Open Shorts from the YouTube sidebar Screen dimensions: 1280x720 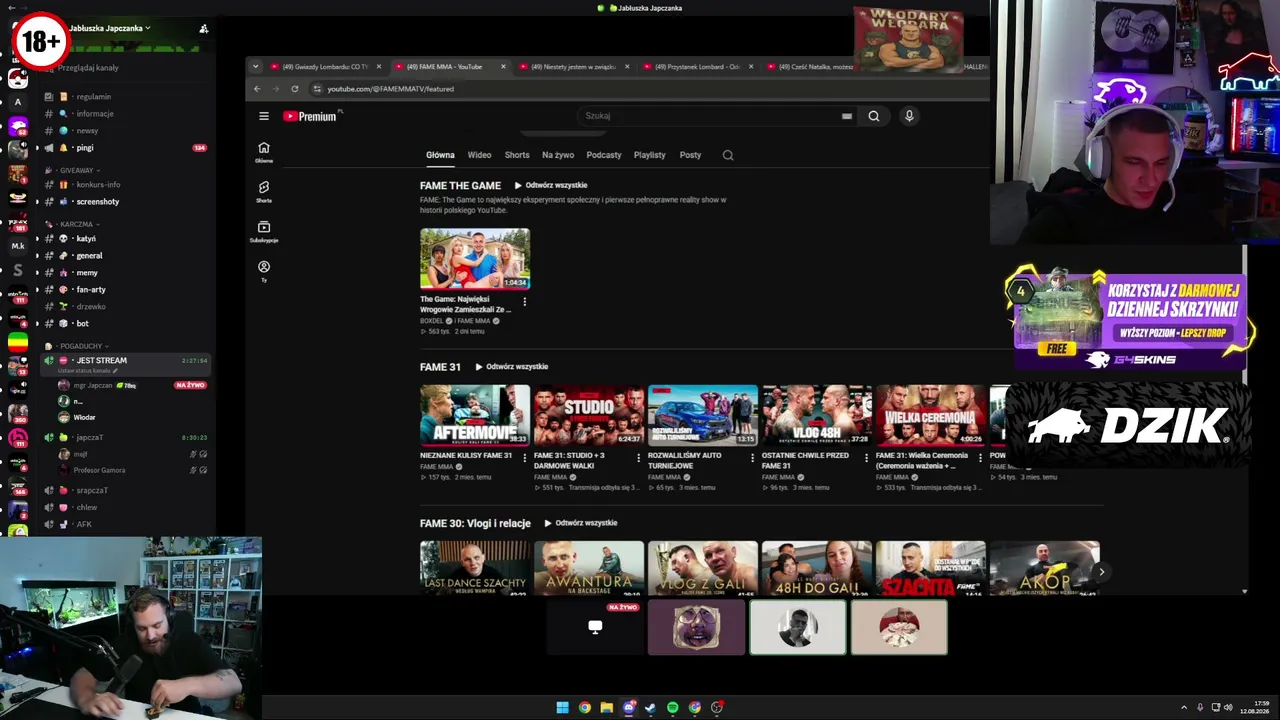264,191
